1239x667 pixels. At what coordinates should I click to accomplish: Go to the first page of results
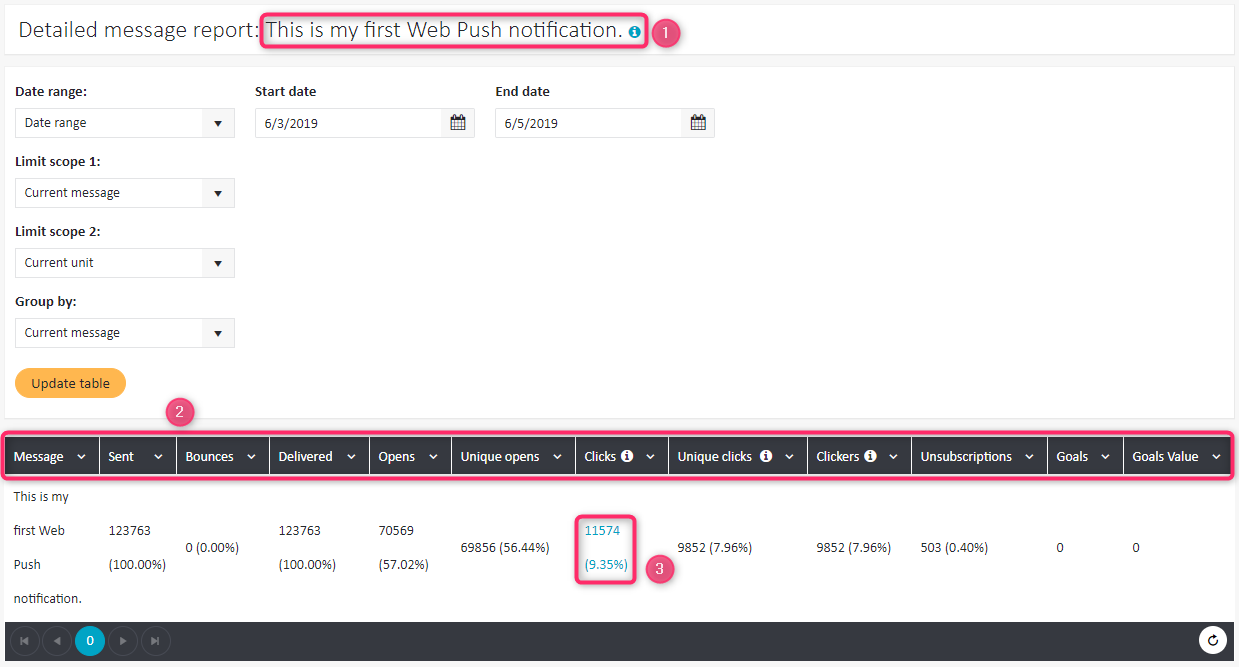point(24,640)
